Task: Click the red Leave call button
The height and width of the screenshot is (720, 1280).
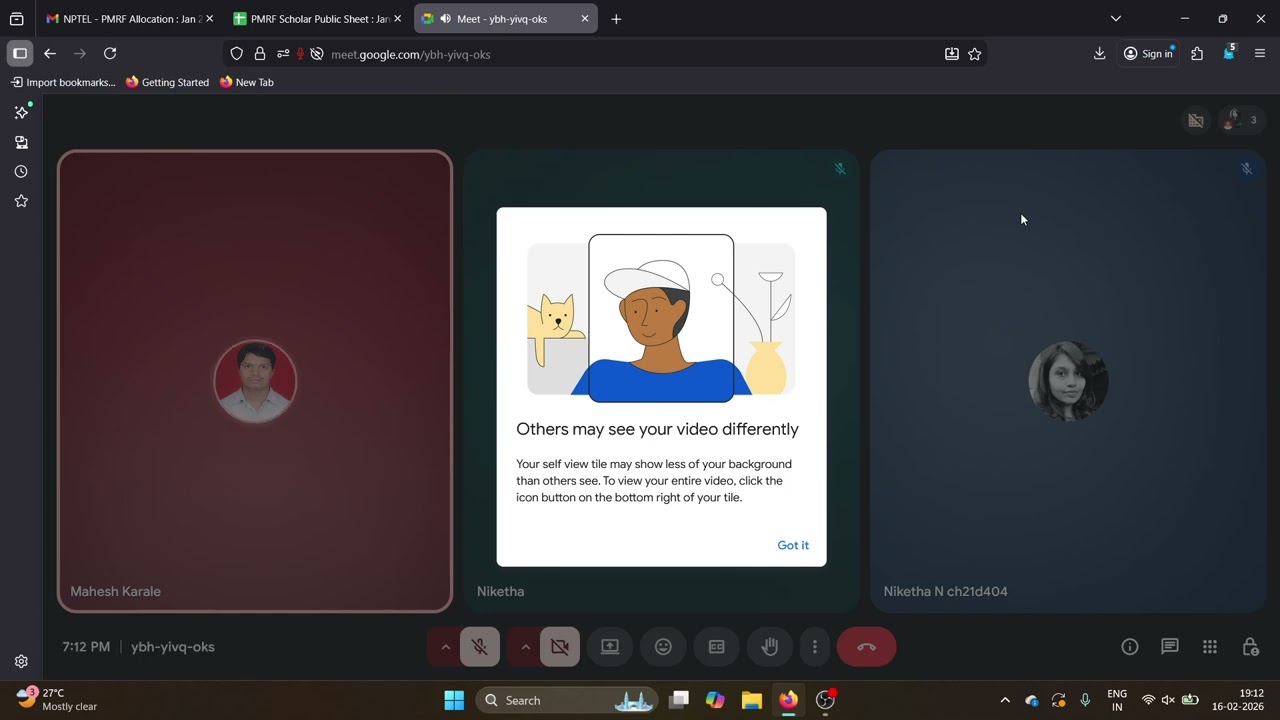Action: (x=866, y=647)
